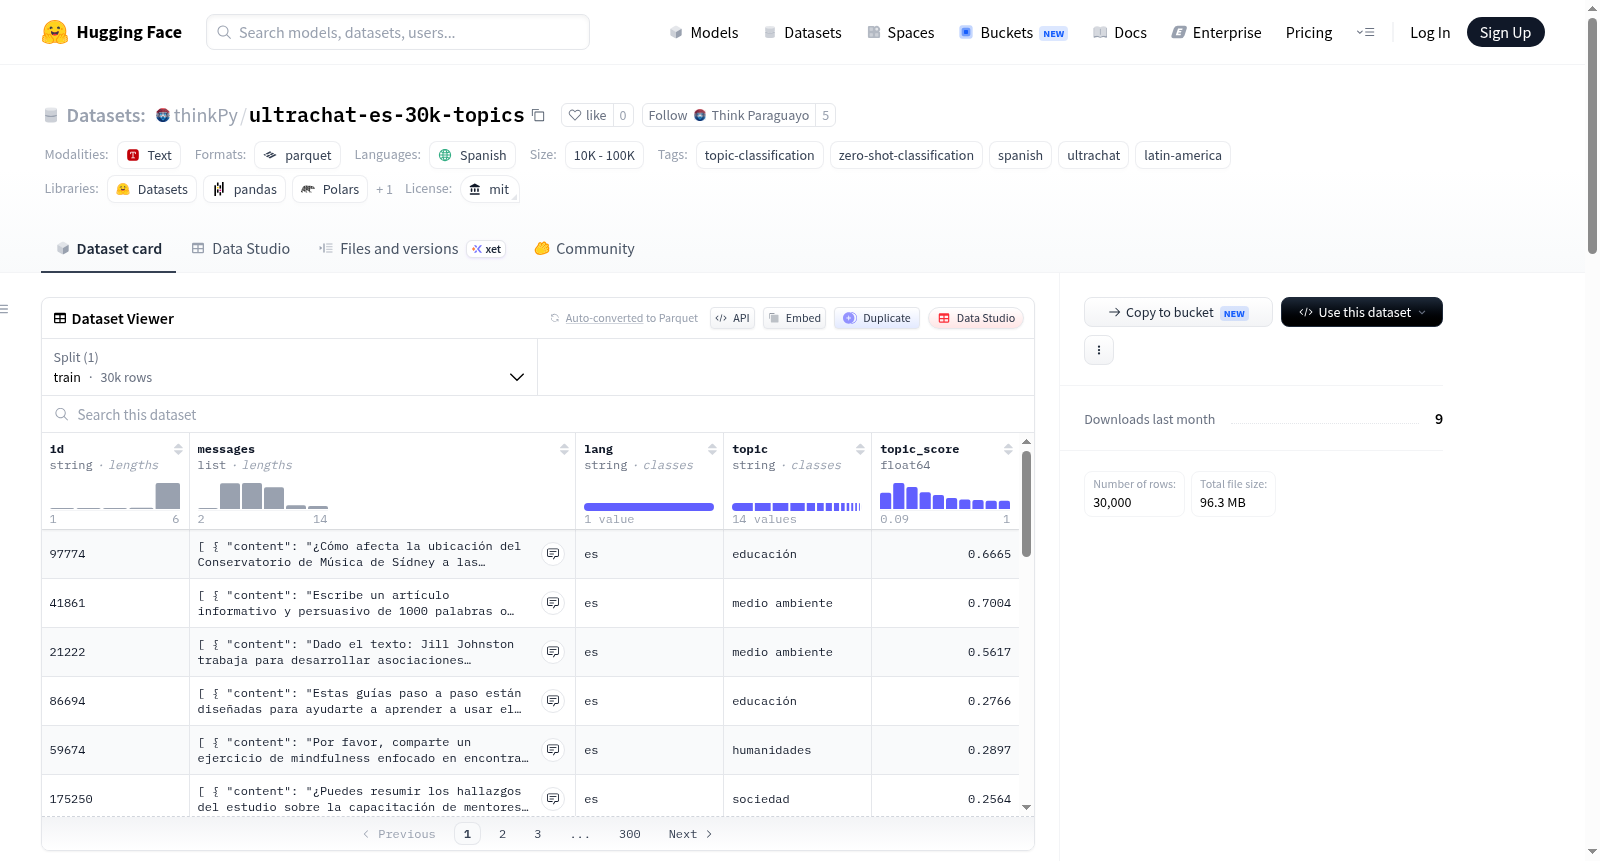Image resolution: width=1600 pixels, height=861 pixels.
Task: Open Enterprise in the top navigation
Action: pyautogui.click(x=1216, y=32)
